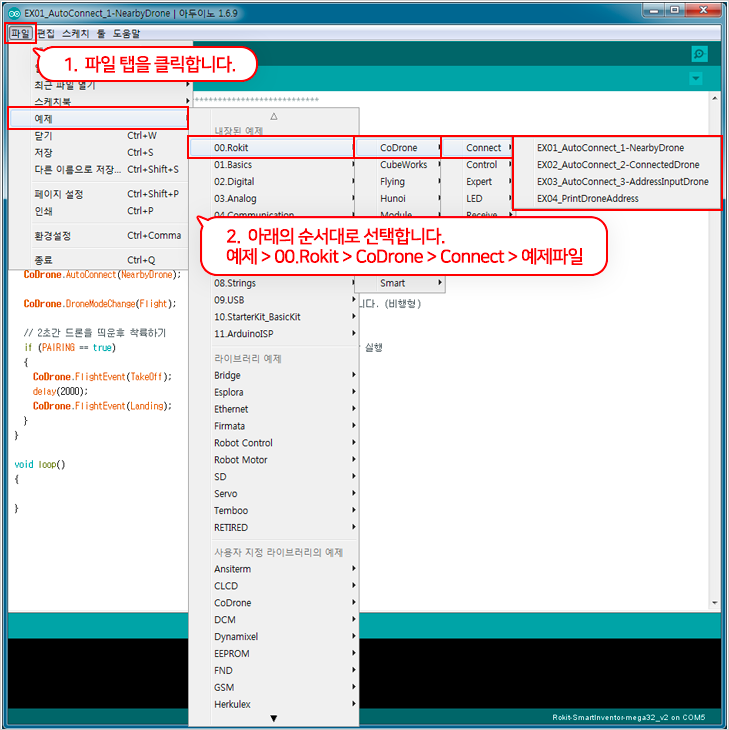The width and height of the screenshot is (729, 730).
Task: Expand the CoDrone submenu under 00.Rokit
Action: [x=398, y=148]
